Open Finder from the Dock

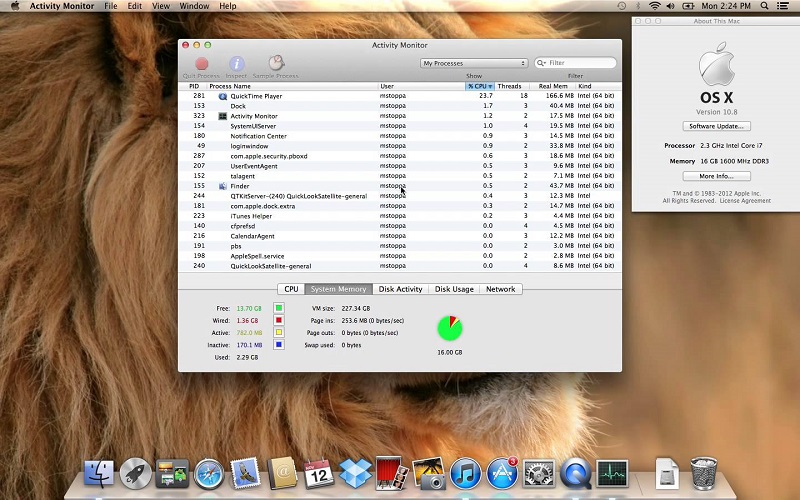click(99, 473)
